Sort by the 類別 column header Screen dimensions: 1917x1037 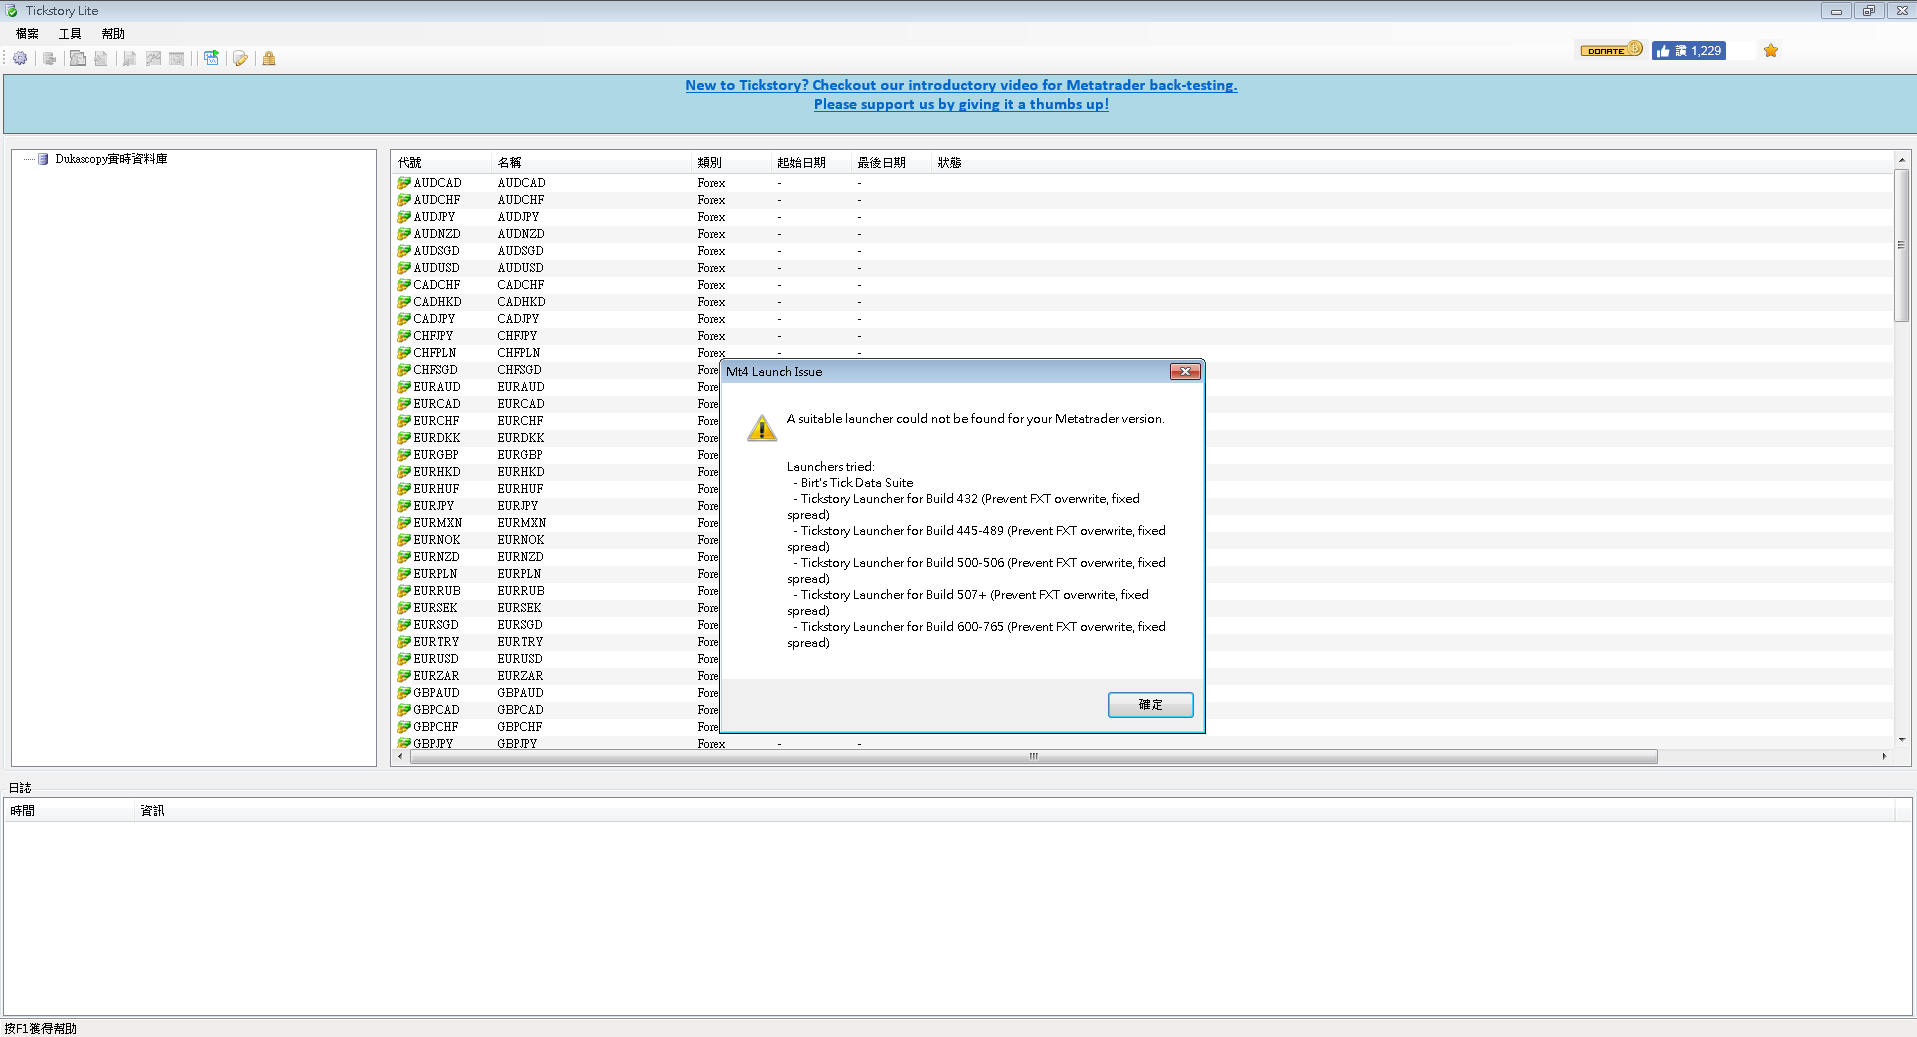point(731,163)
